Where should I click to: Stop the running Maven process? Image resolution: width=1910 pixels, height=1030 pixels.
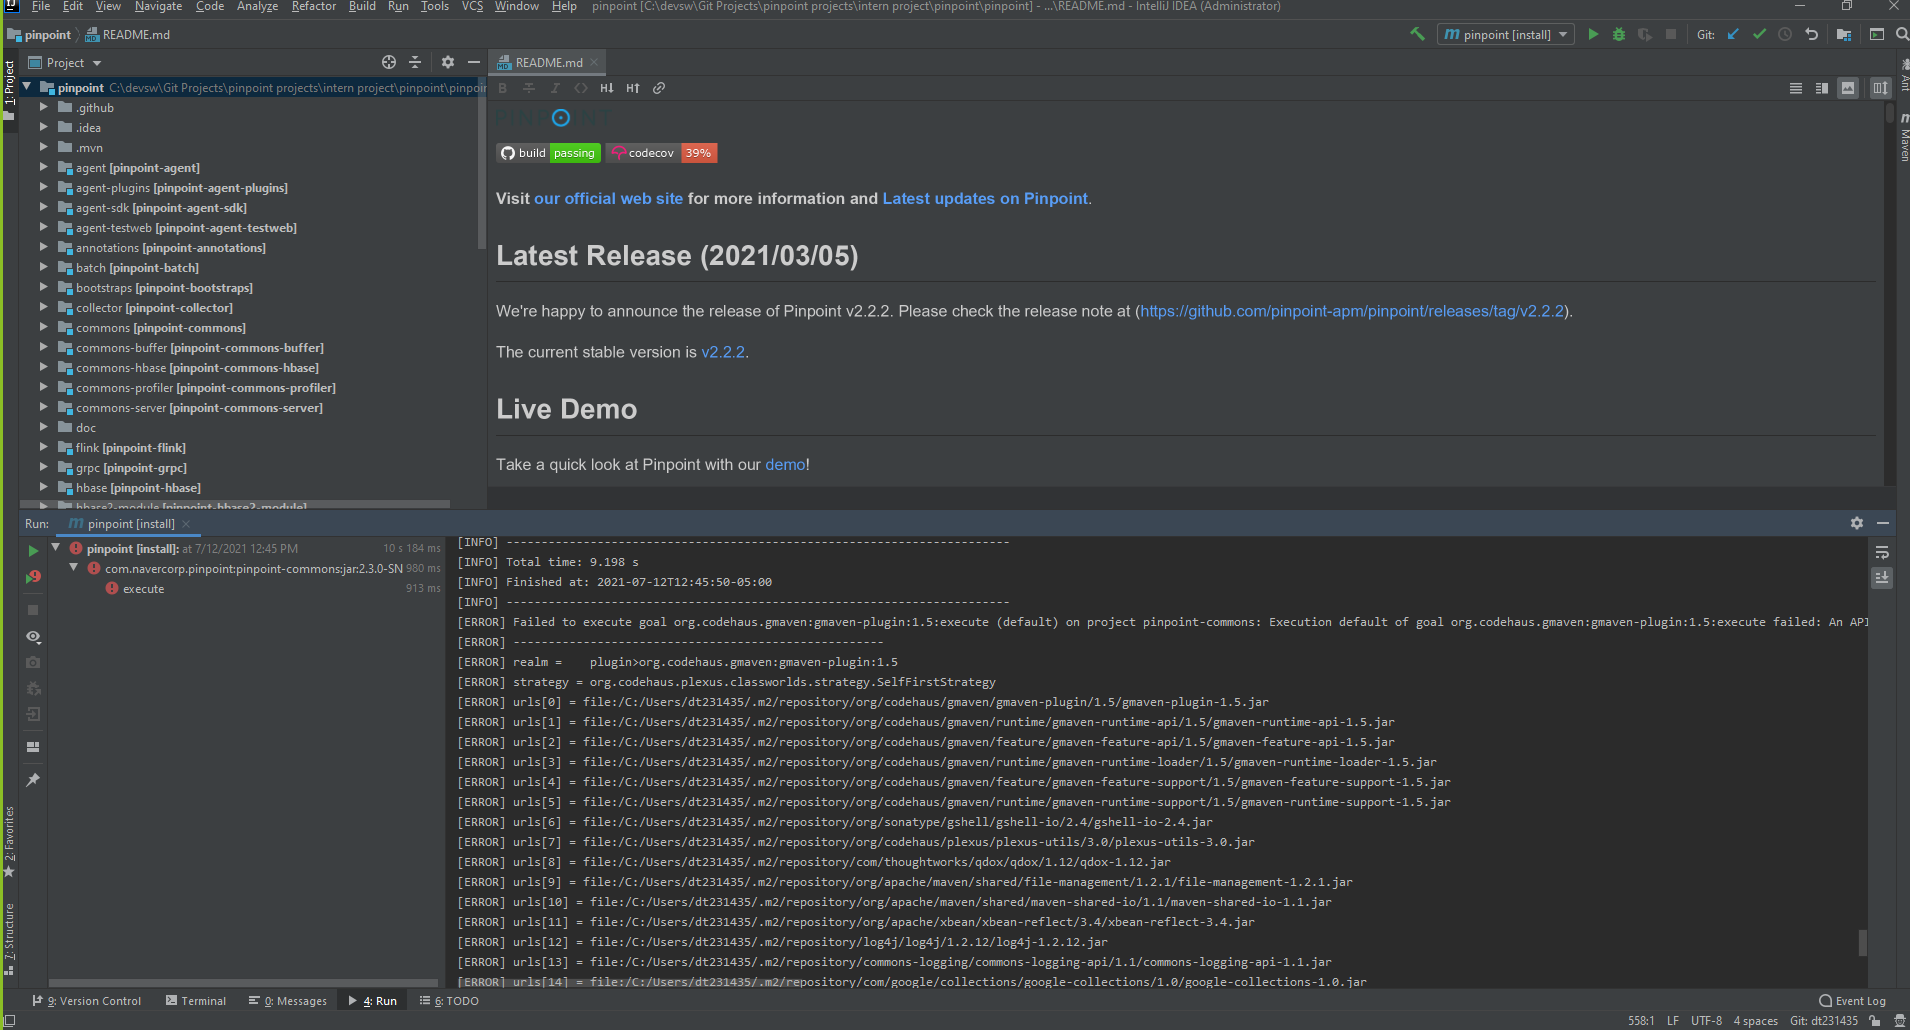coord(33,610)
